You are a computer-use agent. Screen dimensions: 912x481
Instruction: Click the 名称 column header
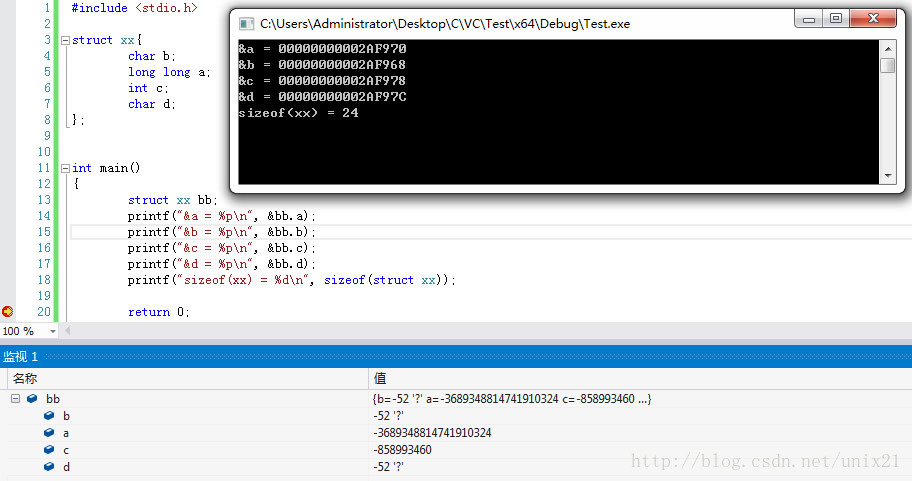[x=187, y=379]
